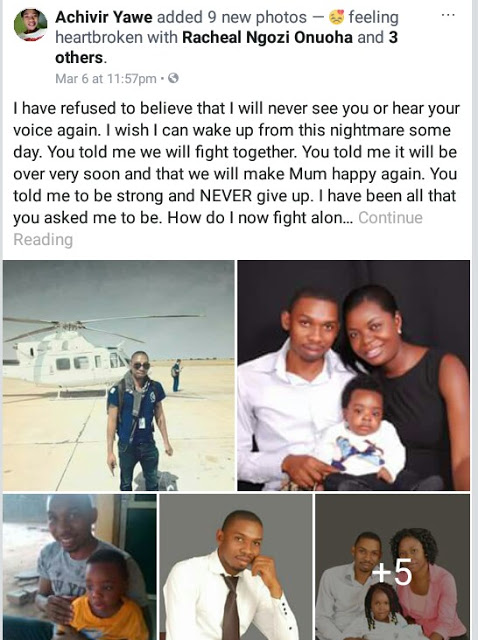478x640 pixels.
Task: Tap the poster's profile picture avatar
Action: point(30,24)
